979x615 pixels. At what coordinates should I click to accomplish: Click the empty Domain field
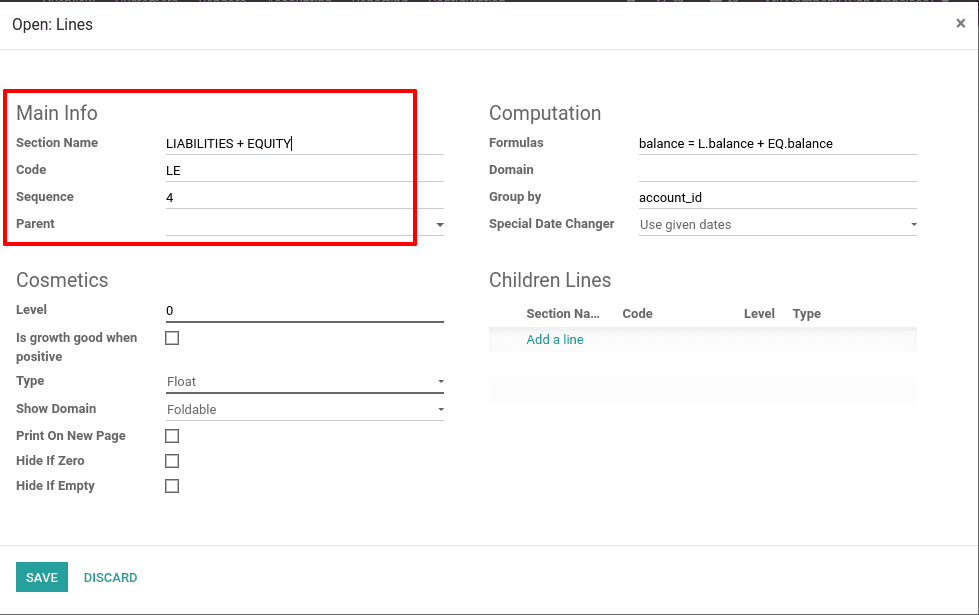(778, 170)
